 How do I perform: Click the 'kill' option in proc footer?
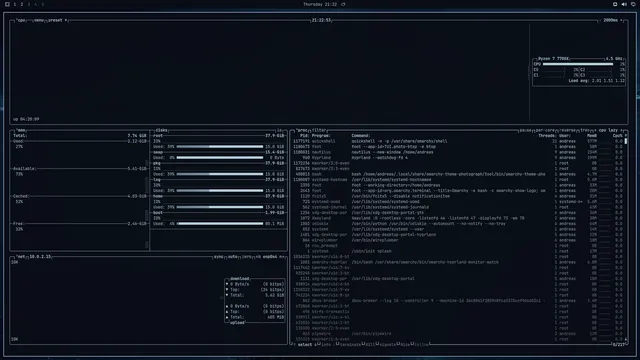370,345
